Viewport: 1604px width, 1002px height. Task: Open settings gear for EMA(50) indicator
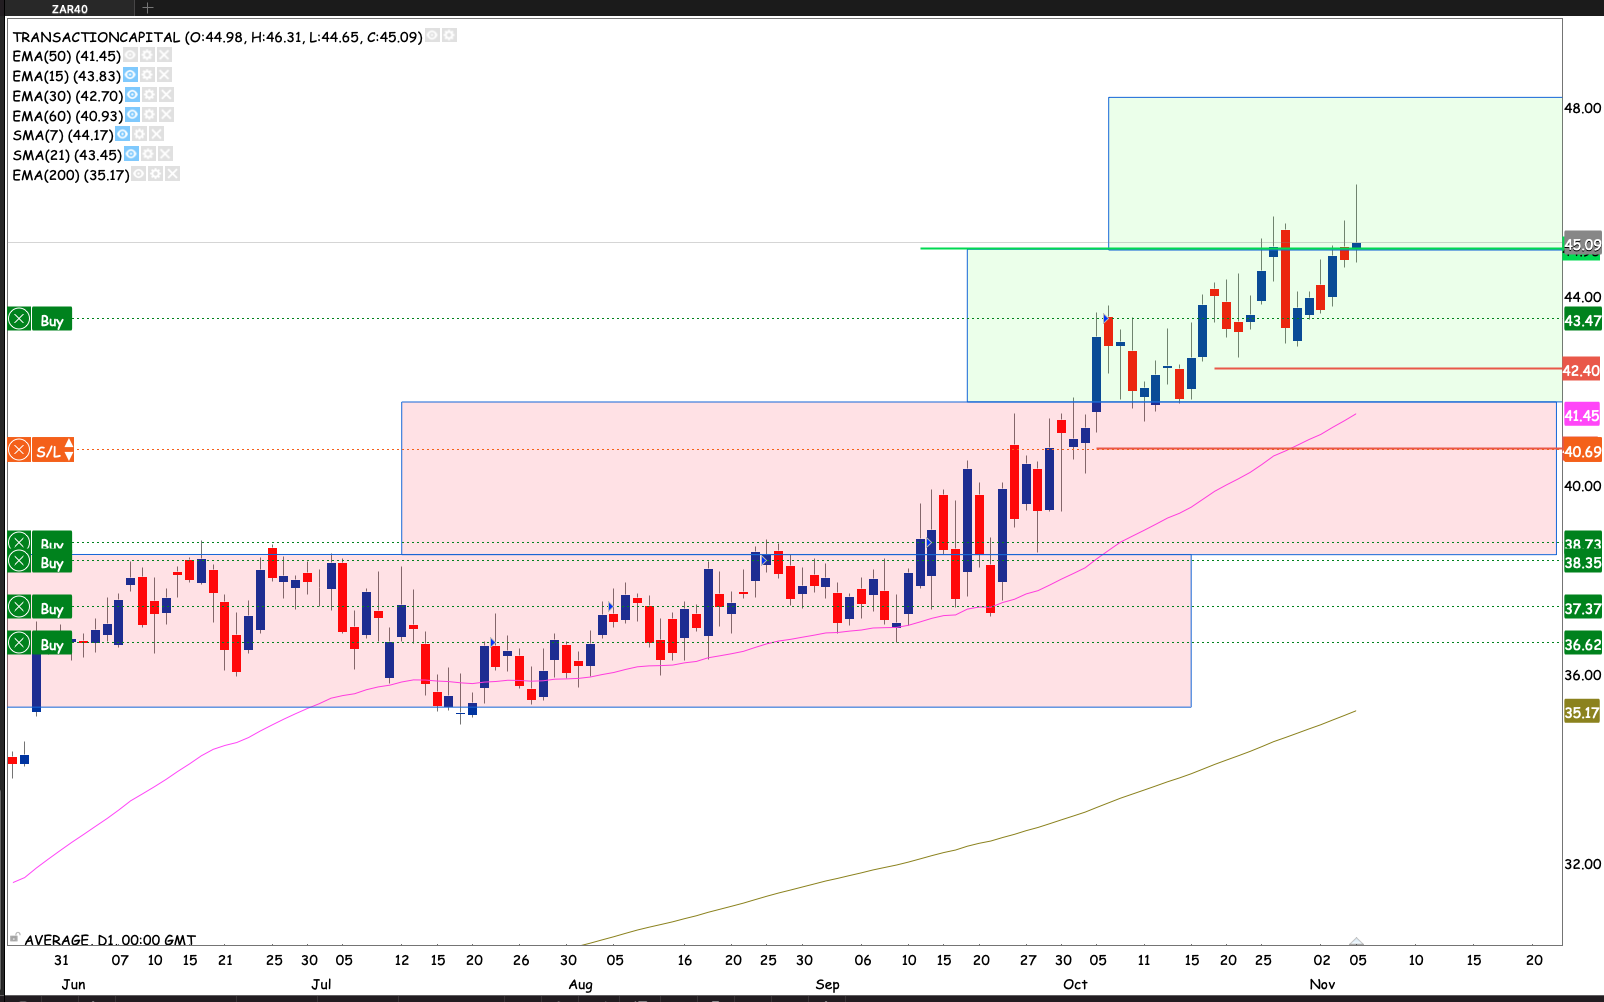click(x=147, y=56)
